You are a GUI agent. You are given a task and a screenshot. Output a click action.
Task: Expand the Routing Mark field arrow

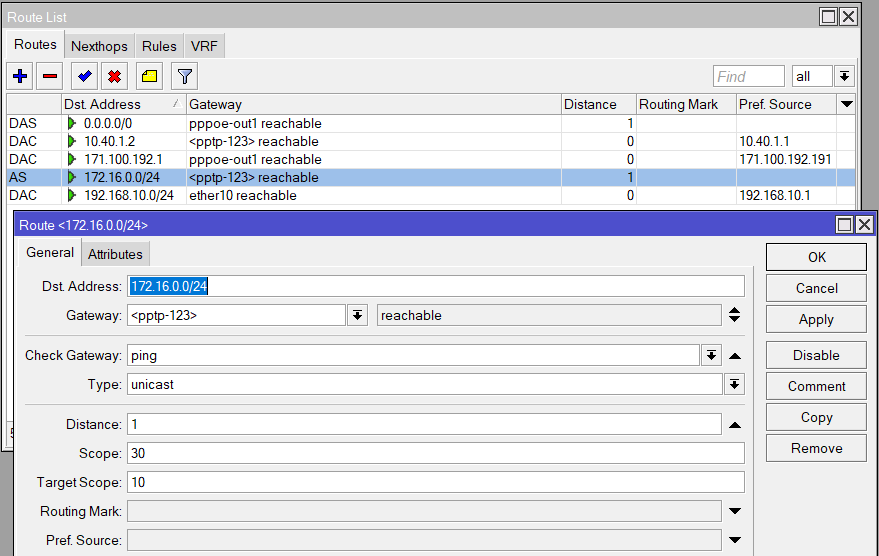pos(735,511)
